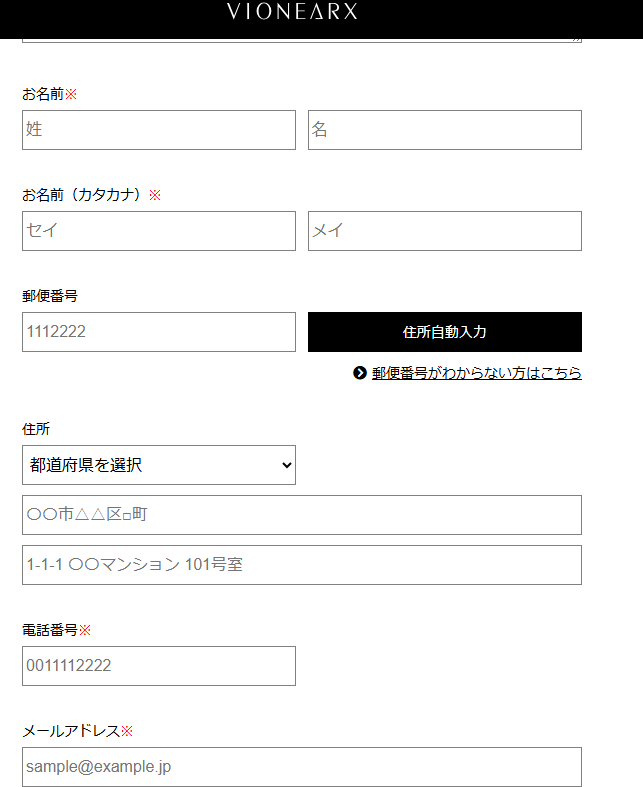Screen dimensions: 643x787
Task: Open the 都道府県を選択 dropdown
Action: 159,465
